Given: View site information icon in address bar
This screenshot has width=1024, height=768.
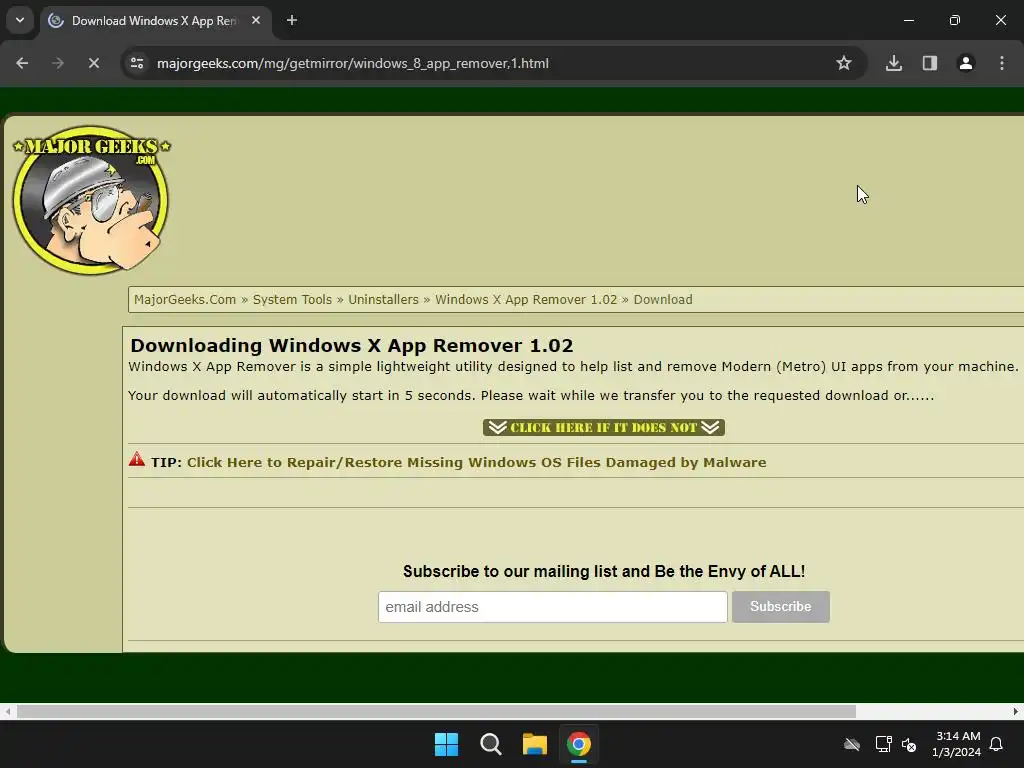Looking at the screenshot, I should tap(137, 63).
